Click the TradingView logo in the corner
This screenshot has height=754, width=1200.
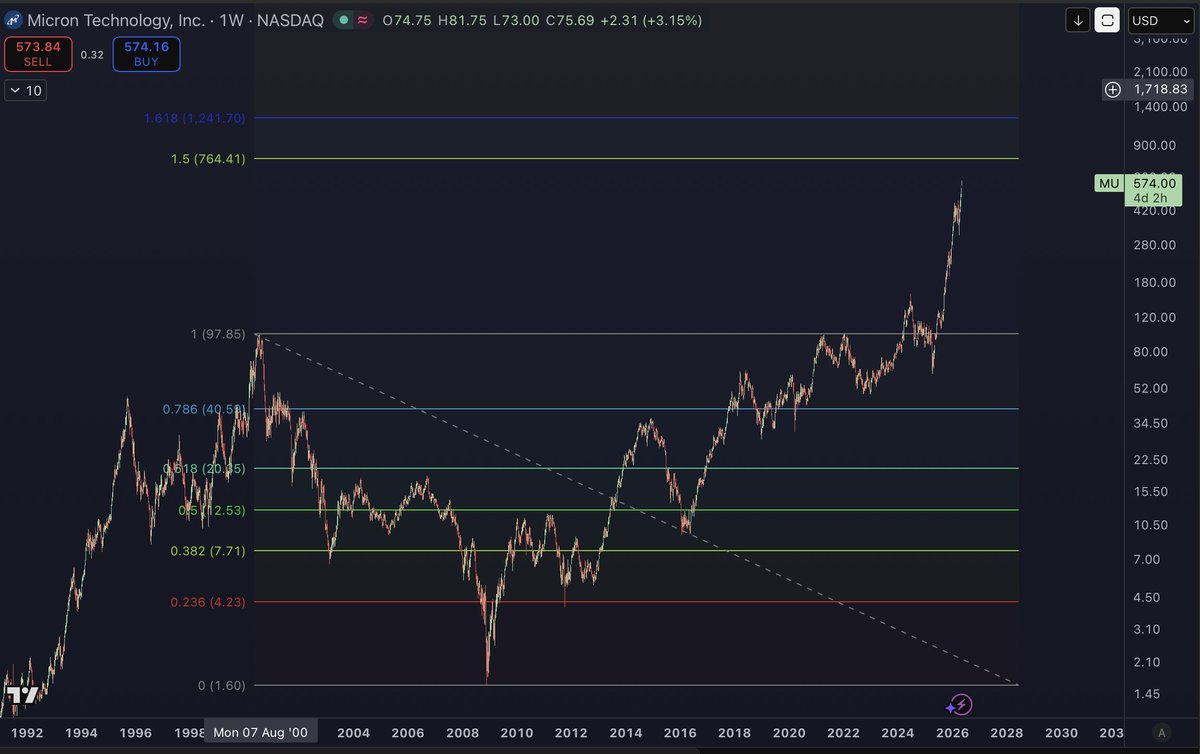pos(21,694)
